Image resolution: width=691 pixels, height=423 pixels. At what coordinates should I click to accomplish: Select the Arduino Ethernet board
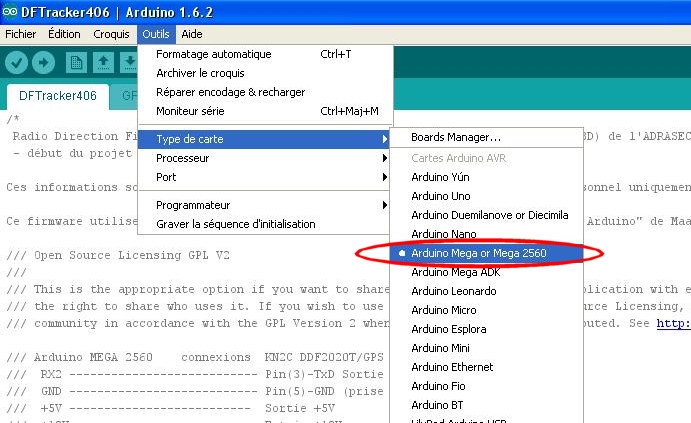487,367
